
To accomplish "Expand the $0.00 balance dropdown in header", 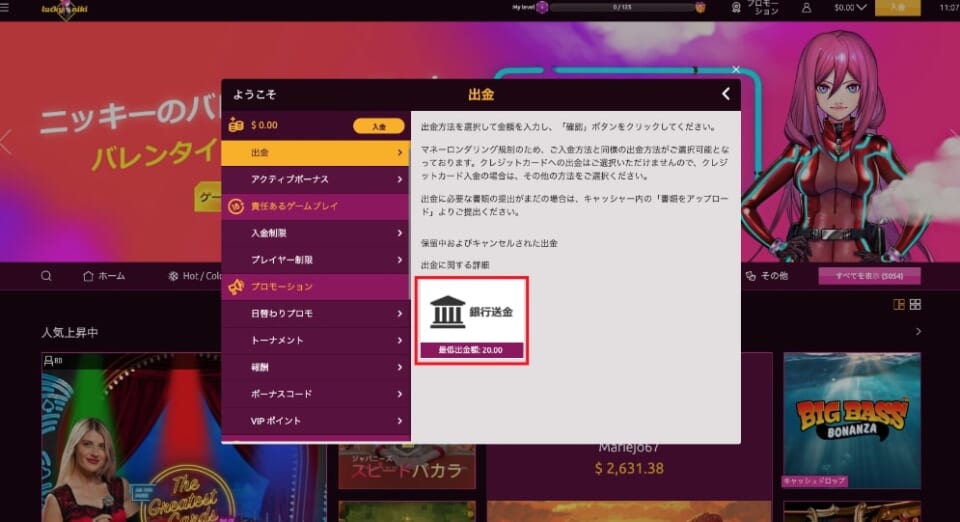I will pyautogui.click(x=850, y=7).
